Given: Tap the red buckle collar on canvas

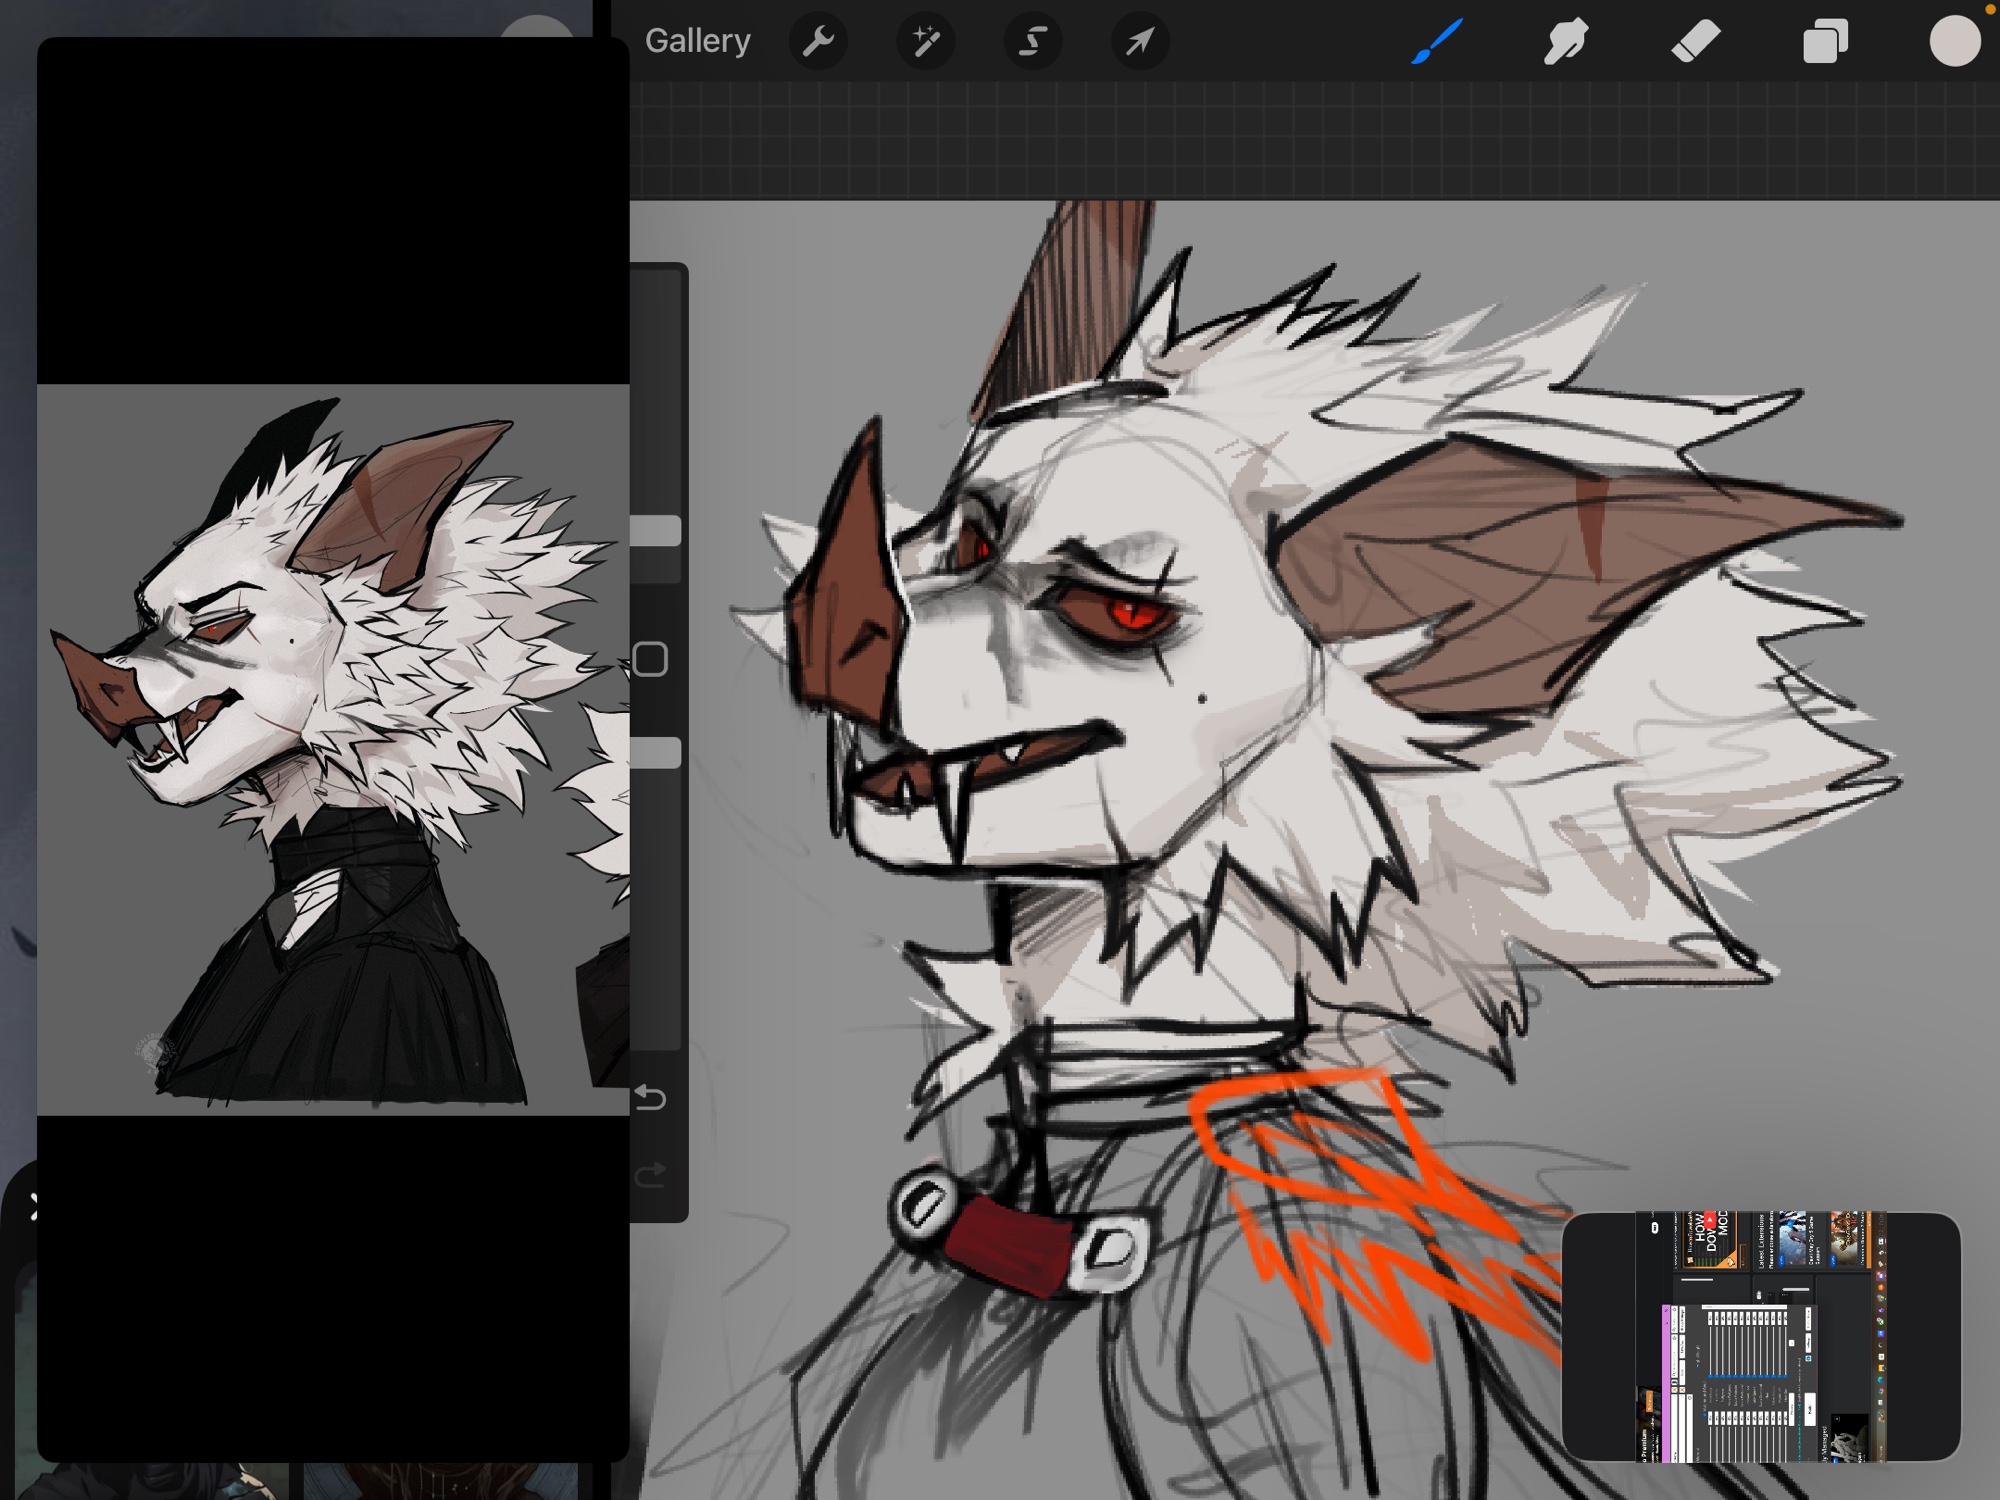Looking at the screenshot, I should [1012, 1245].
